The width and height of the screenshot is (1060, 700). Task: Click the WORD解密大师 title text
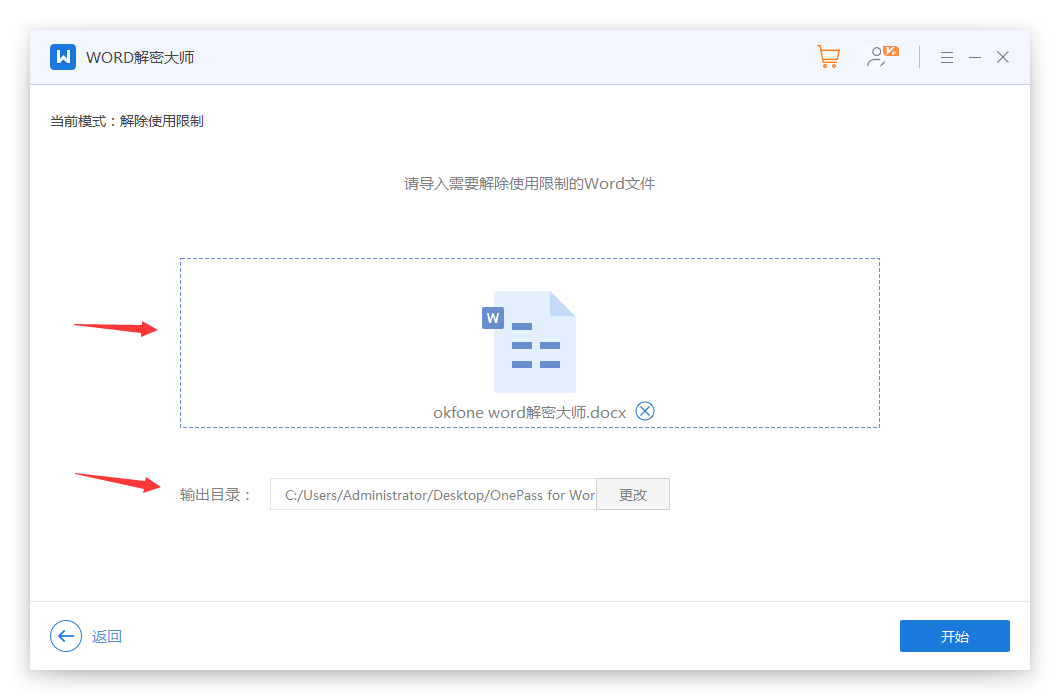point(140,58)
